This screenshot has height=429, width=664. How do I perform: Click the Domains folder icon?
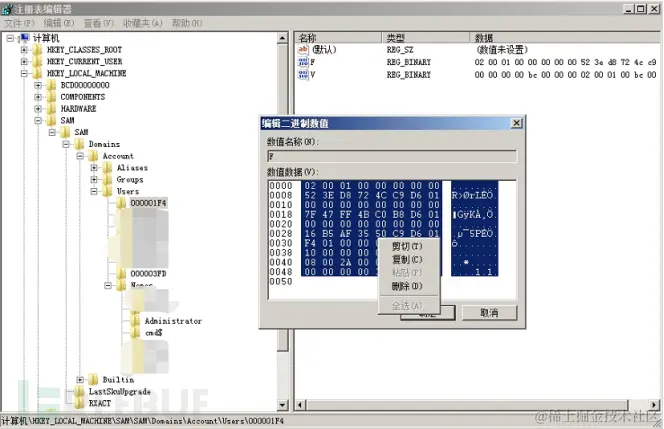[80, 144]
